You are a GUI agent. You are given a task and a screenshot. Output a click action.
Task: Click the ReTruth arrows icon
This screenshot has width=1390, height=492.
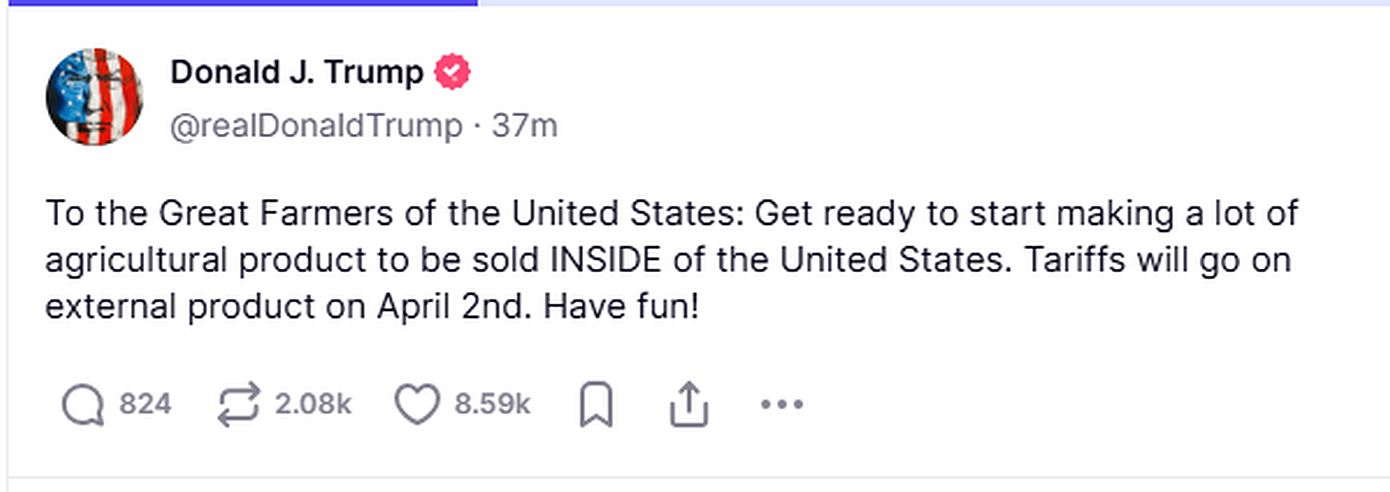(x=237, y=405)
